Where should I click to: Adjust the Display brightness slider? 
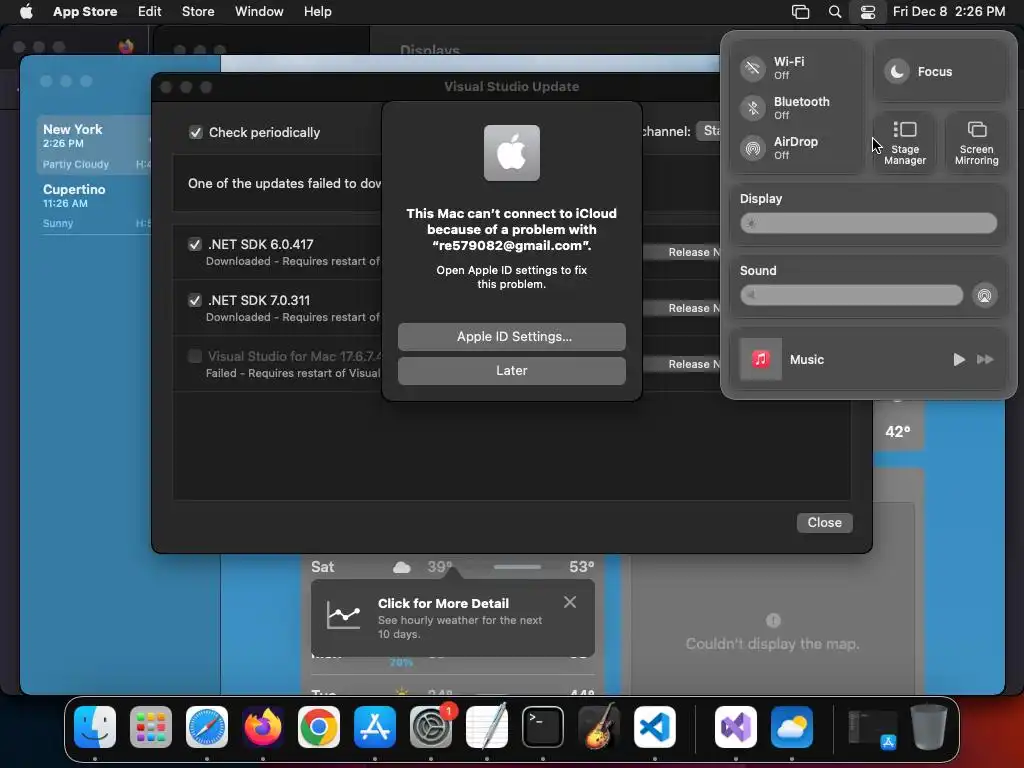point(868,223)
